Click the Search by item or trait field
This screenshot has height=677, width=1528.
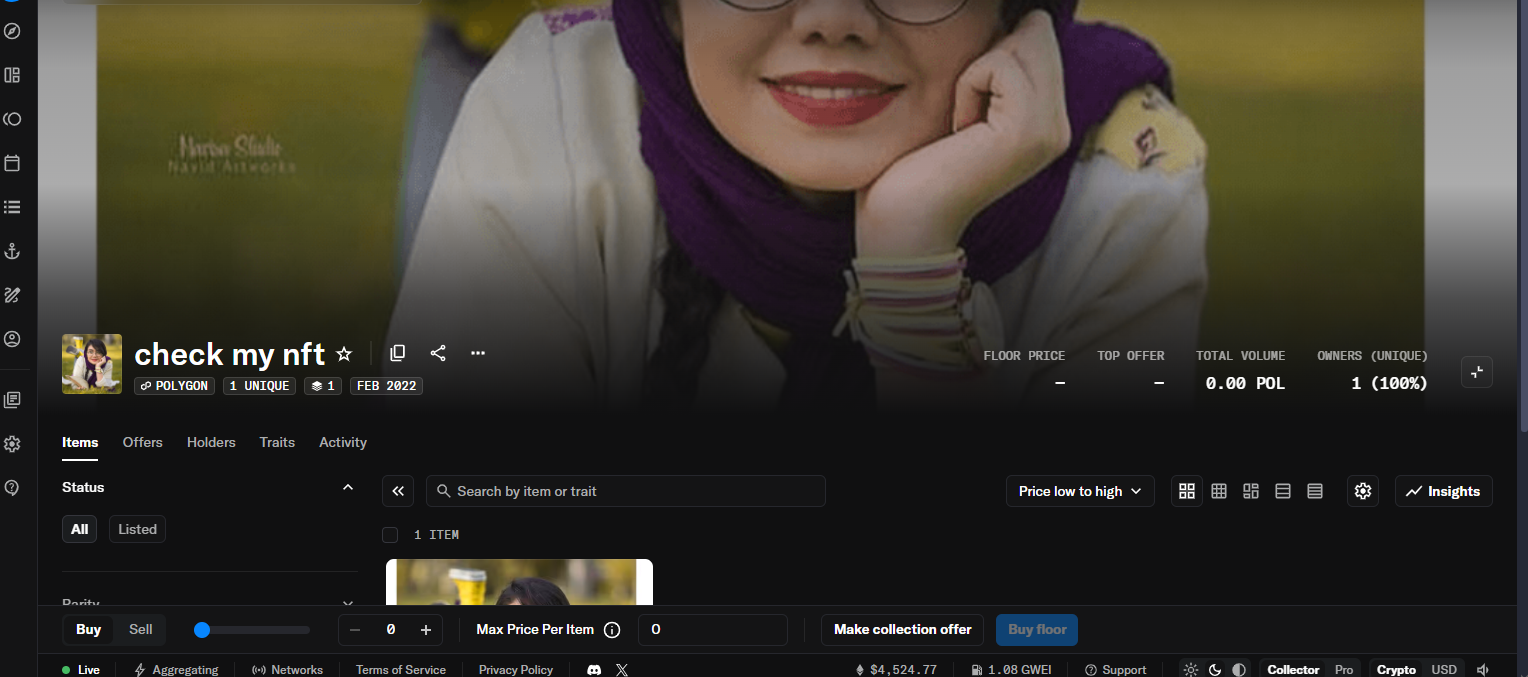point(626,491)
